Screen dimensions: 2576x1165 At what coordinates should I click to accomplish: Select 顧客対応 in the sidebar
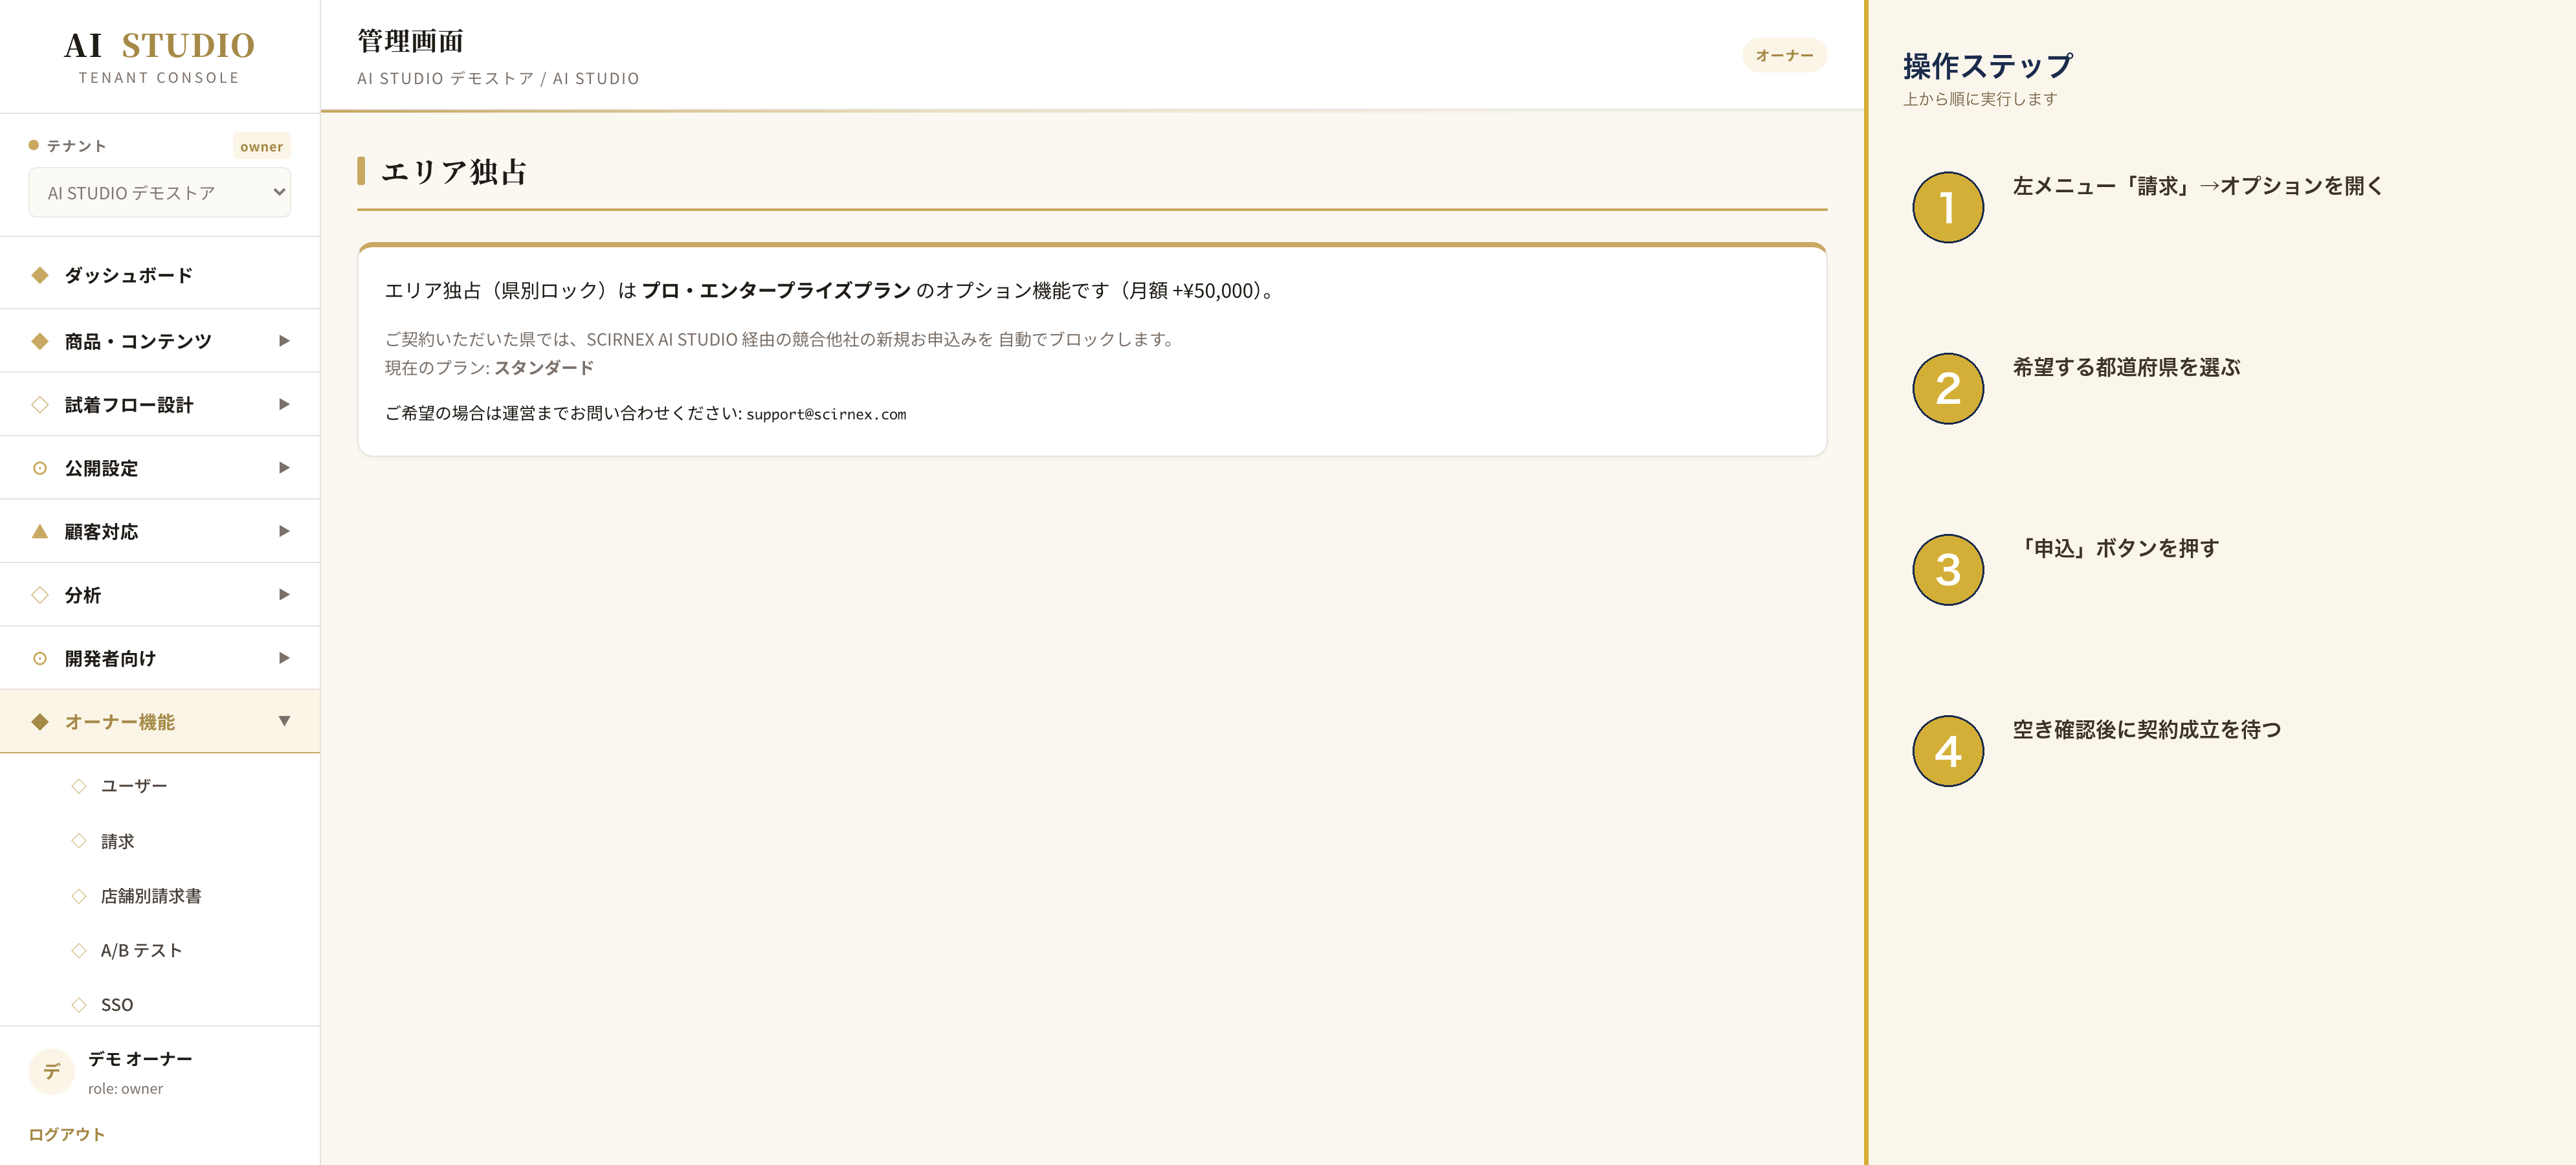(x=160, y=531)
